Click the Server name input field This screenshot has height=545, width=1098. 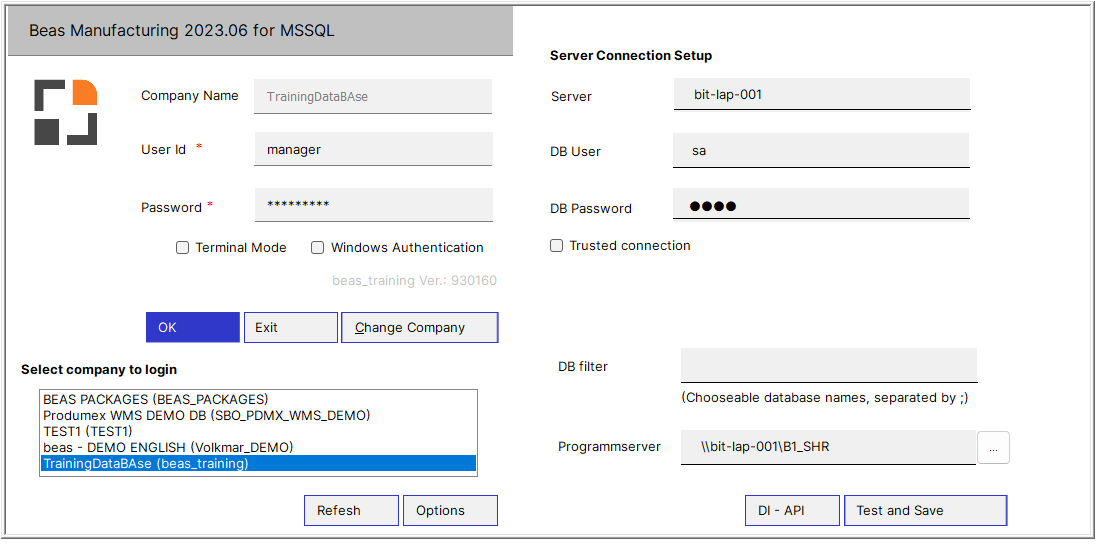[x=821, y=95]
